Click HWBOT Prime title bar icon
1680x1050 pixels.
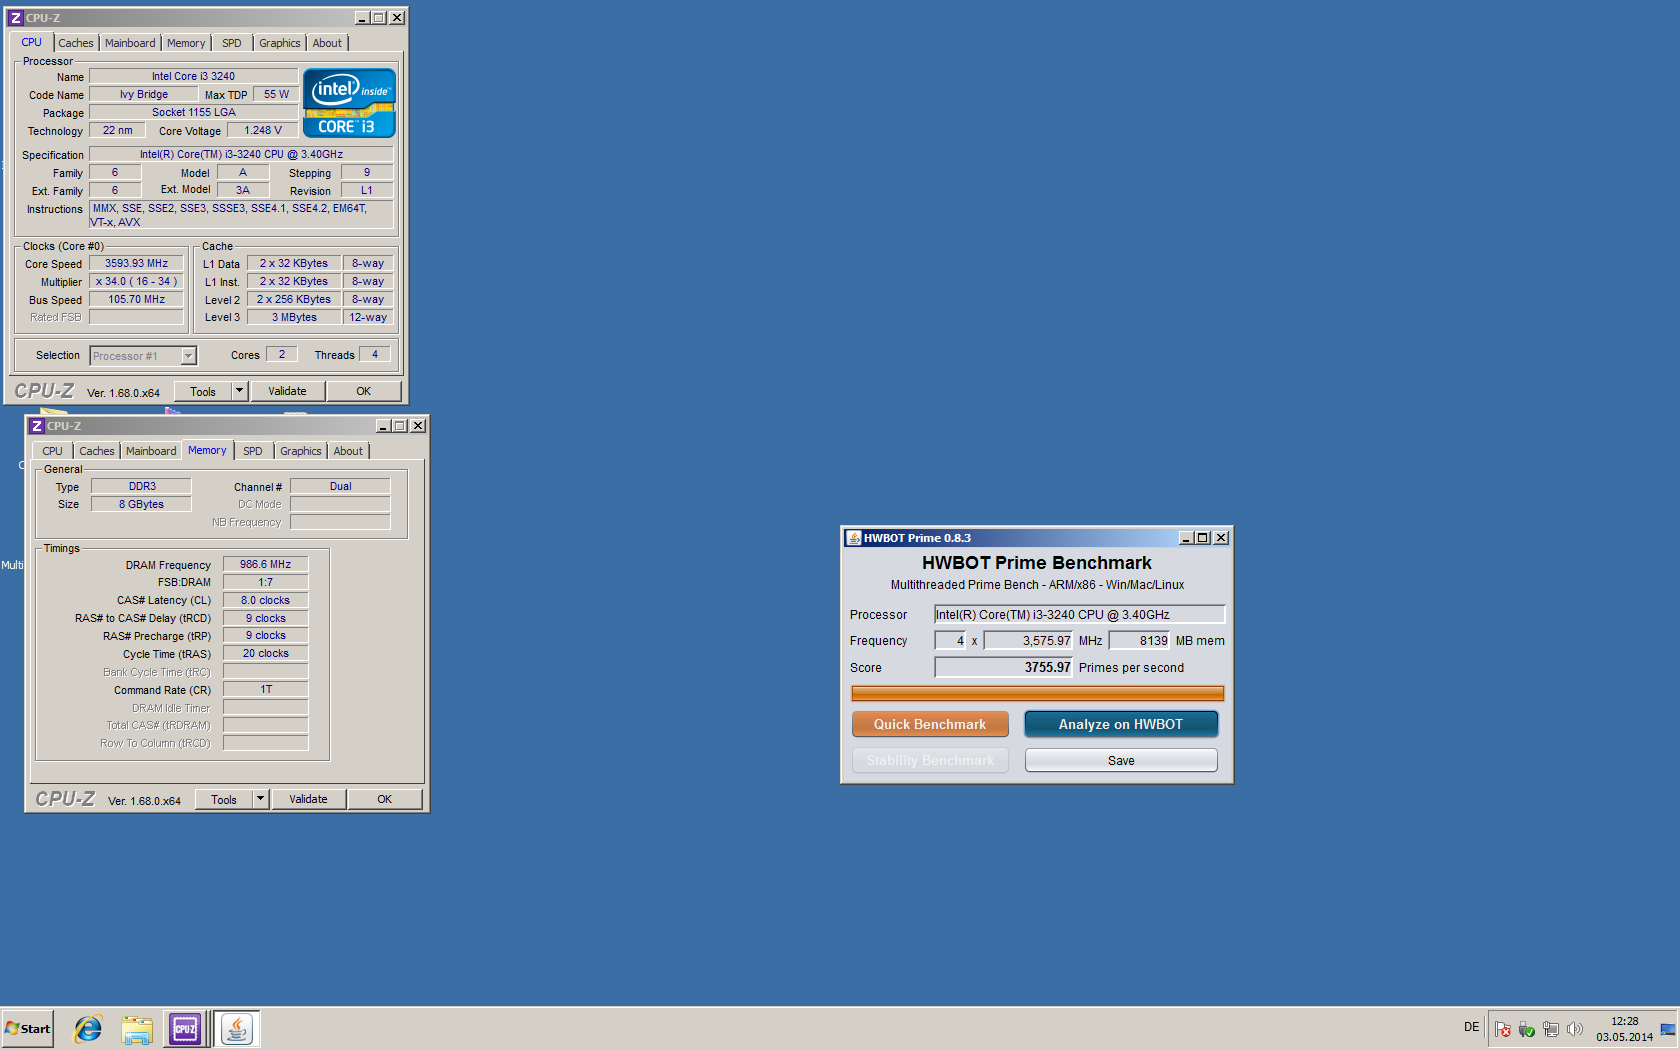click(853, 538)
